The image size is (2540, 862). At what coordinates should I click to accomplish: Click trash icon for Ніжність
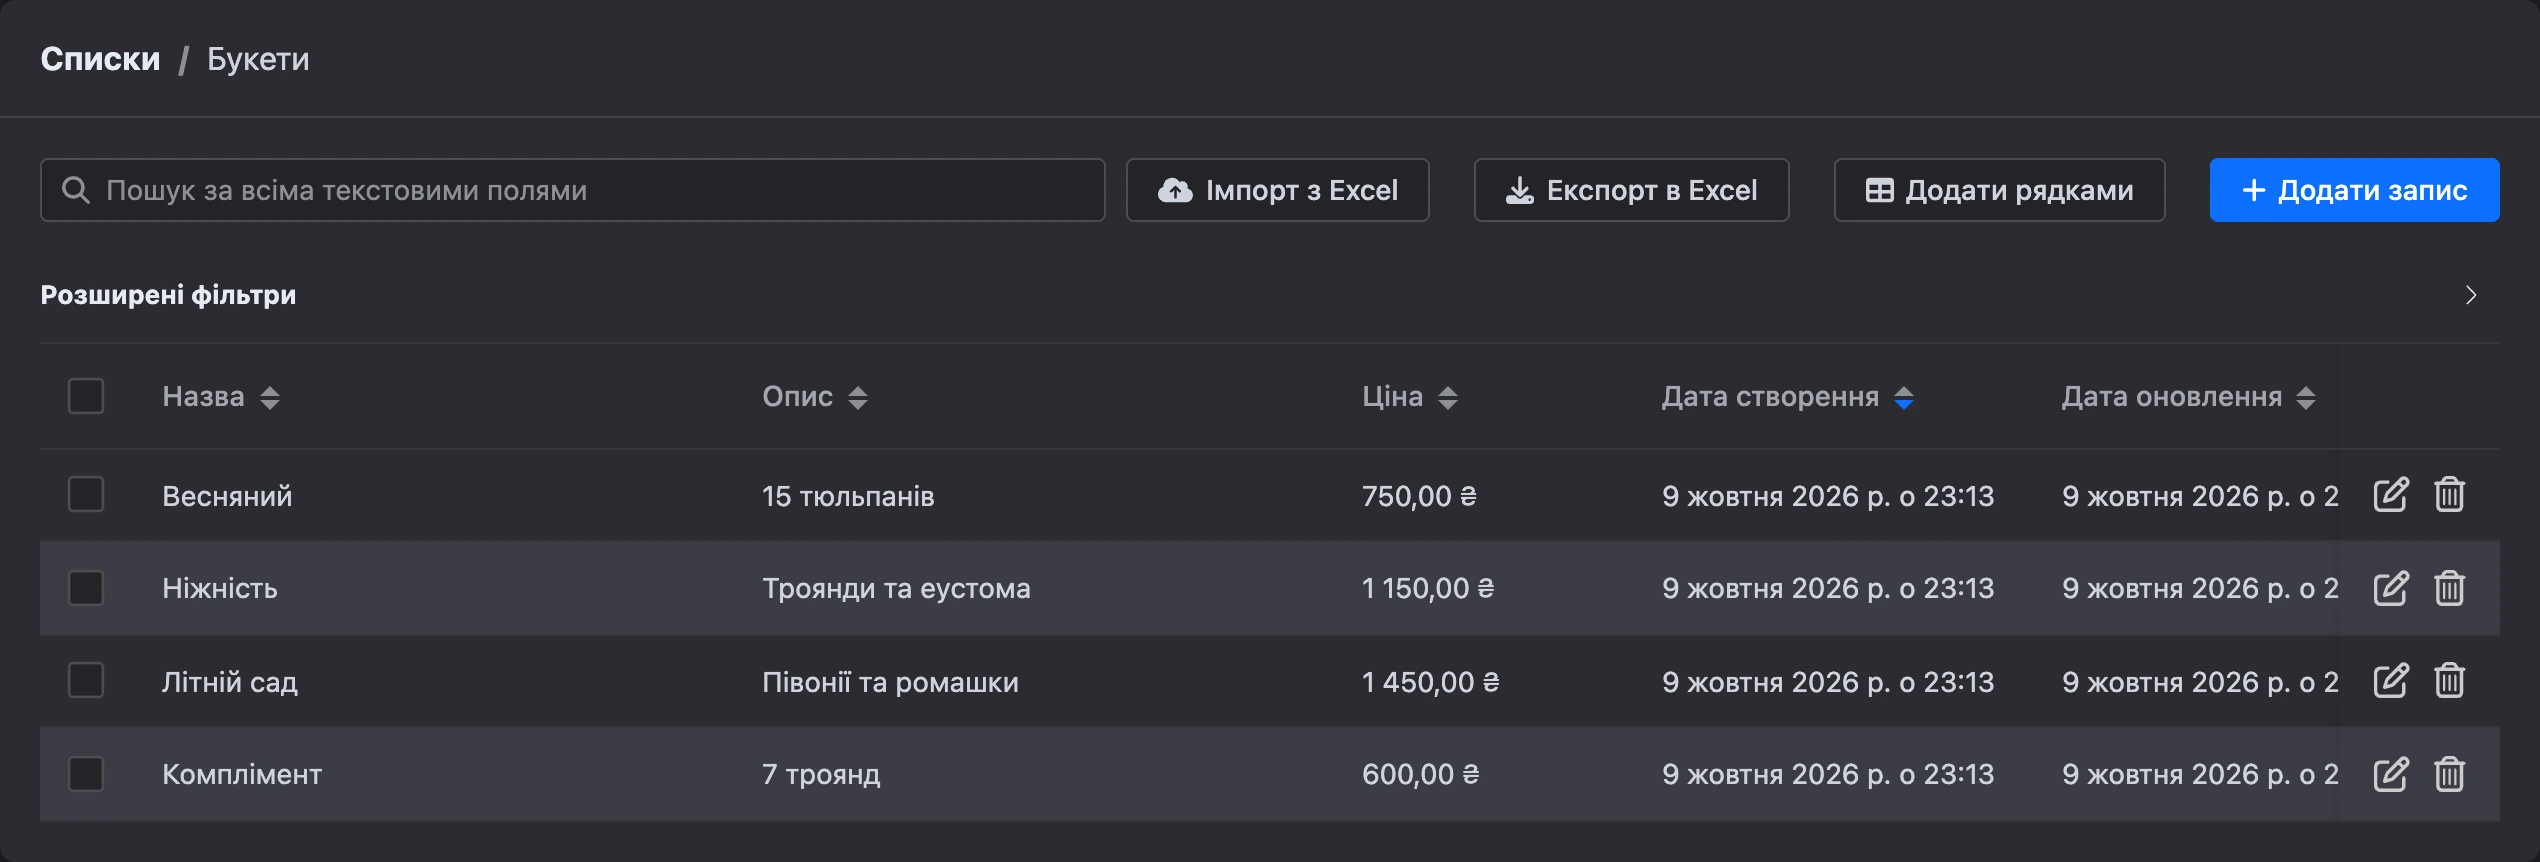[2449, 588]
